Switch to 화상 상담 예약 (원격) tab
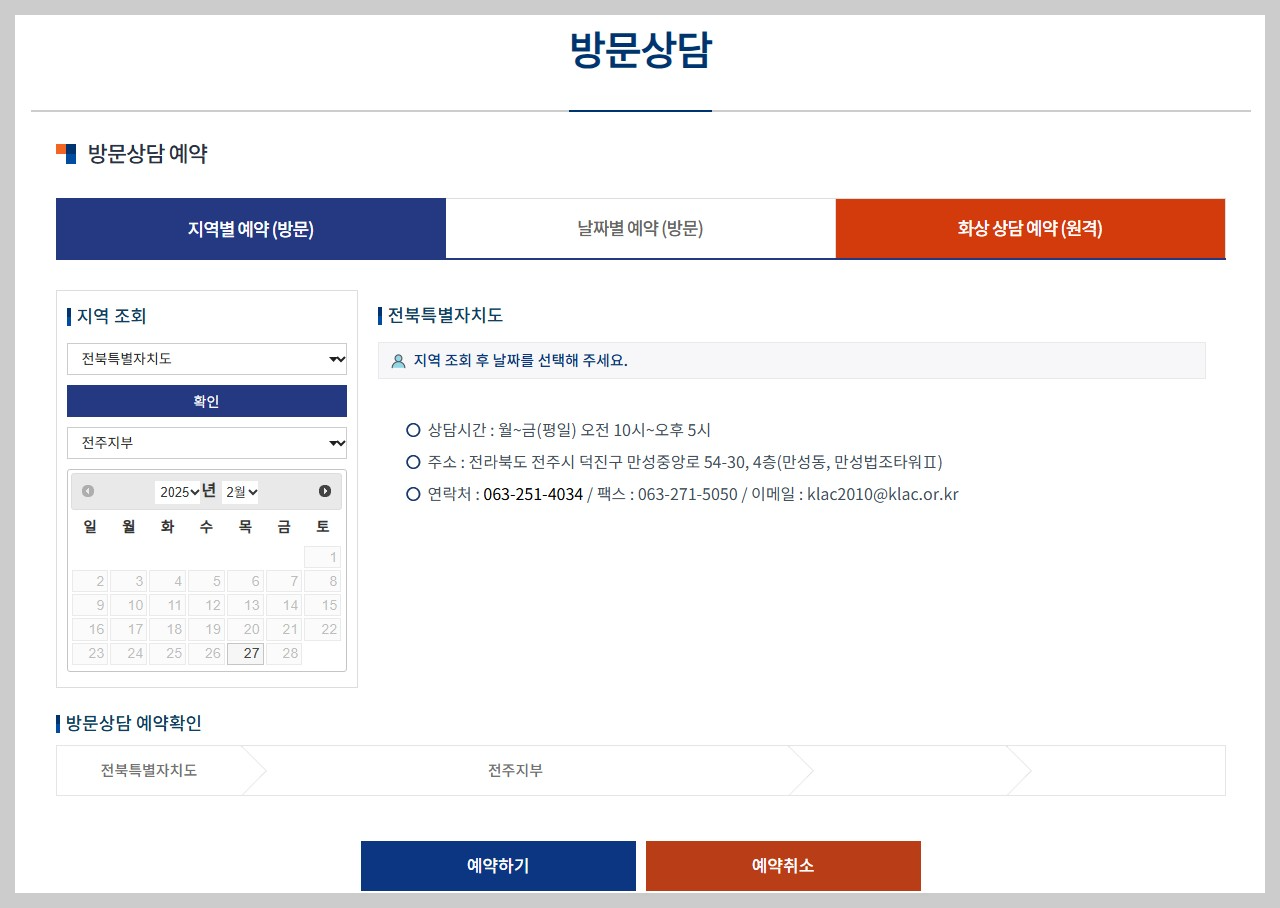This screenshot has height=908, width=1280. click(x=1030, y=229)
